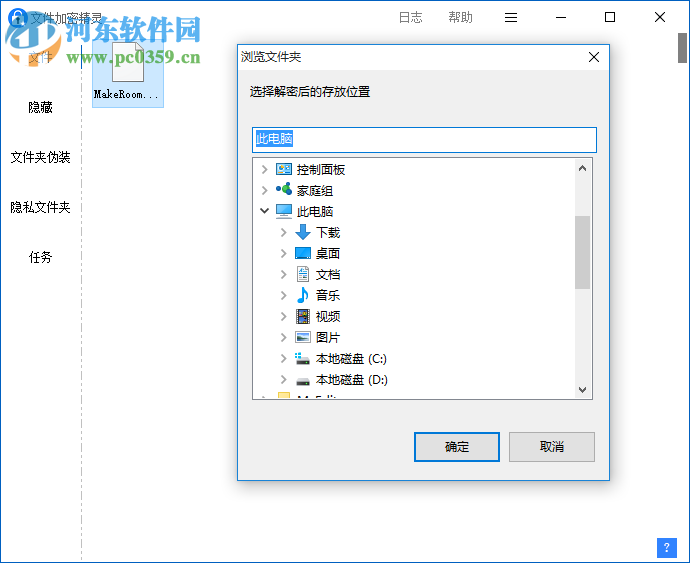This screenshot has width=690, height=563.
Task: Expand the 视频 folder node
Action: (x=283, y=316)
